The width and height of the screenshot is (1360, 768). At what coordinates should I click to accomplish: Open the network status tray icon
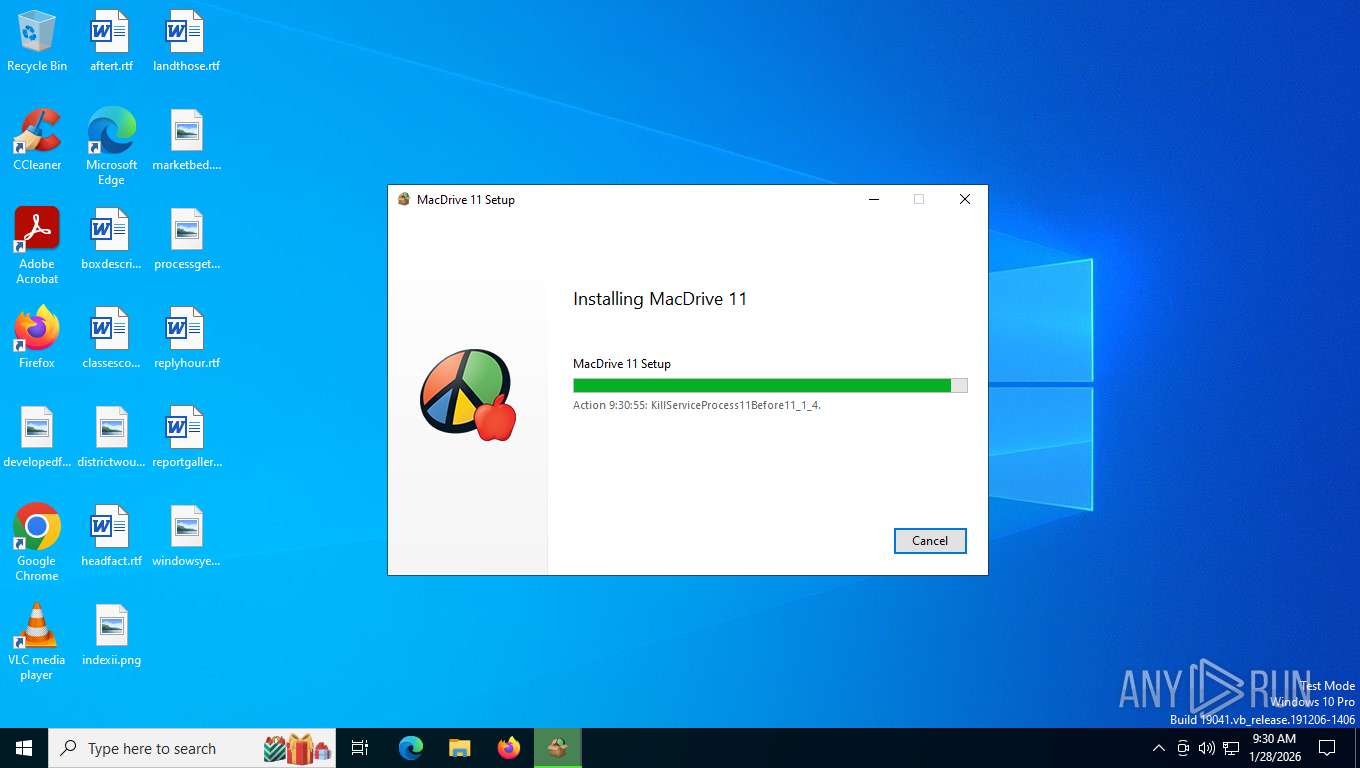pyautogui.click(x=1231, y=748)
